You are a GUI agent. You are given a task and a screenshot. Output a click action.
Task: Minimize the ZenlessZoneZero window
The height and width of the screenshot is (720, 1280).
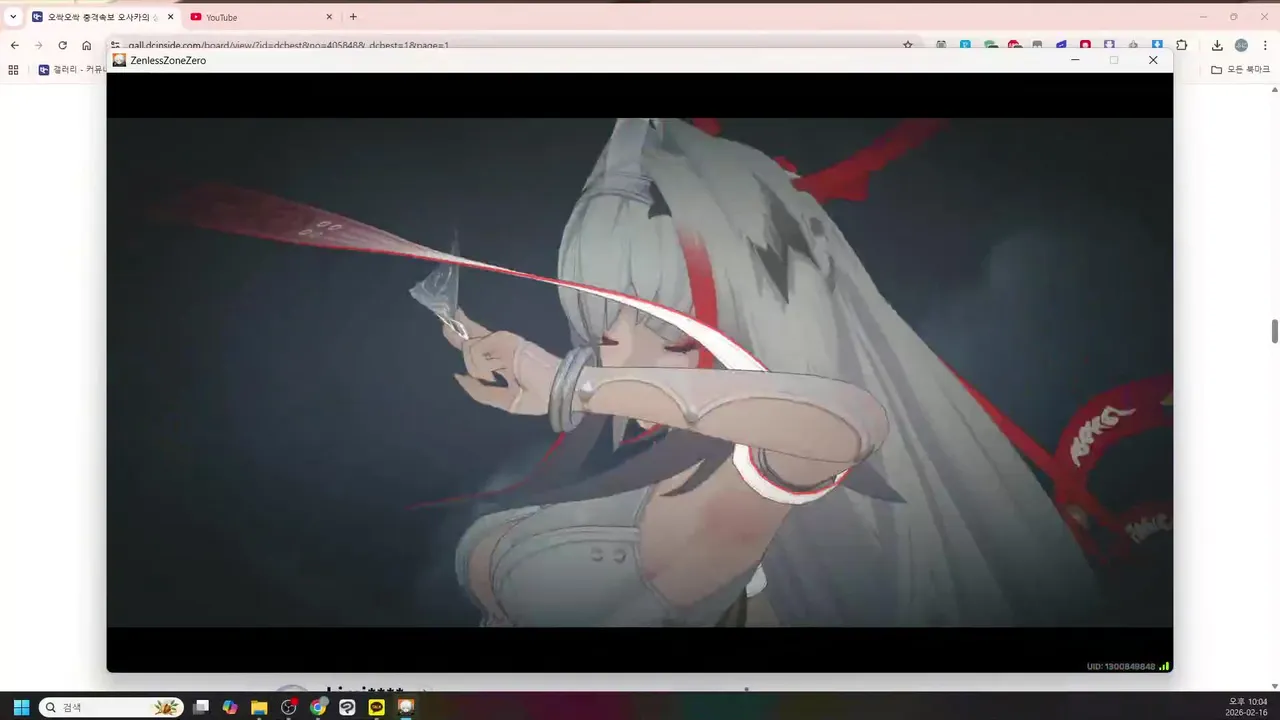pos(1075,60)
